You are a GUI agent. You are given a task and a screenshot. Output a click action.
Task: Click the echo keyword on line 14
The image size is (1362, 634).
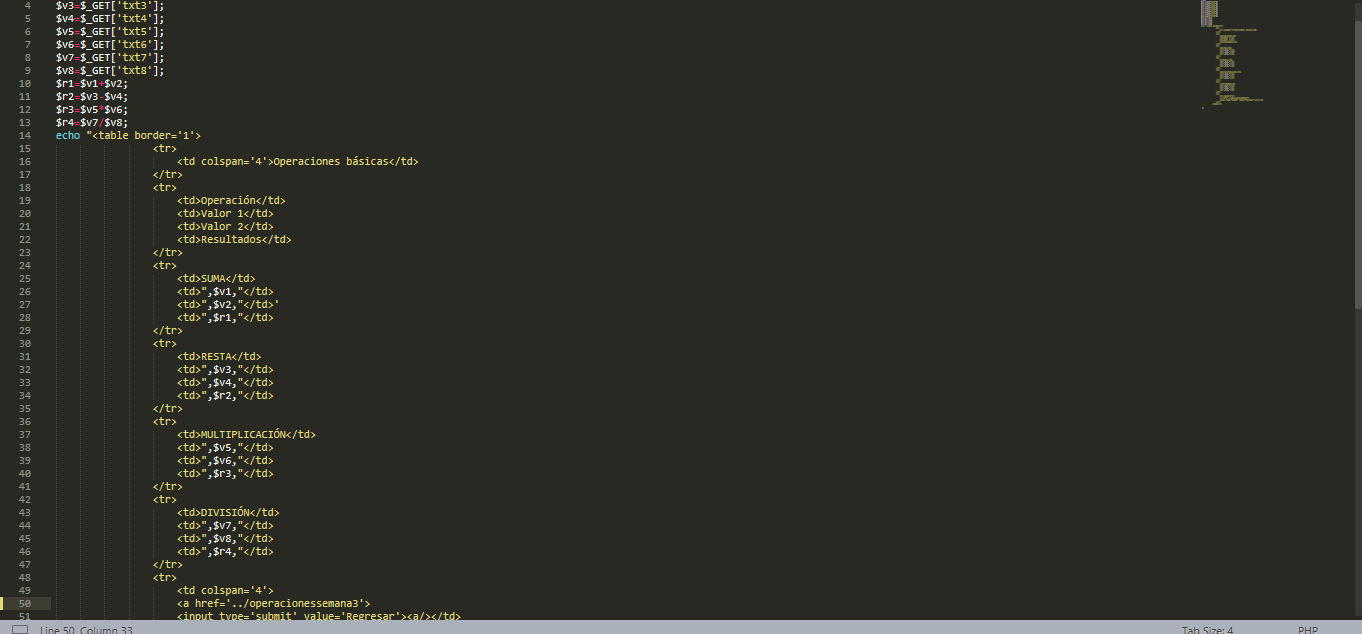coord(68,135)
